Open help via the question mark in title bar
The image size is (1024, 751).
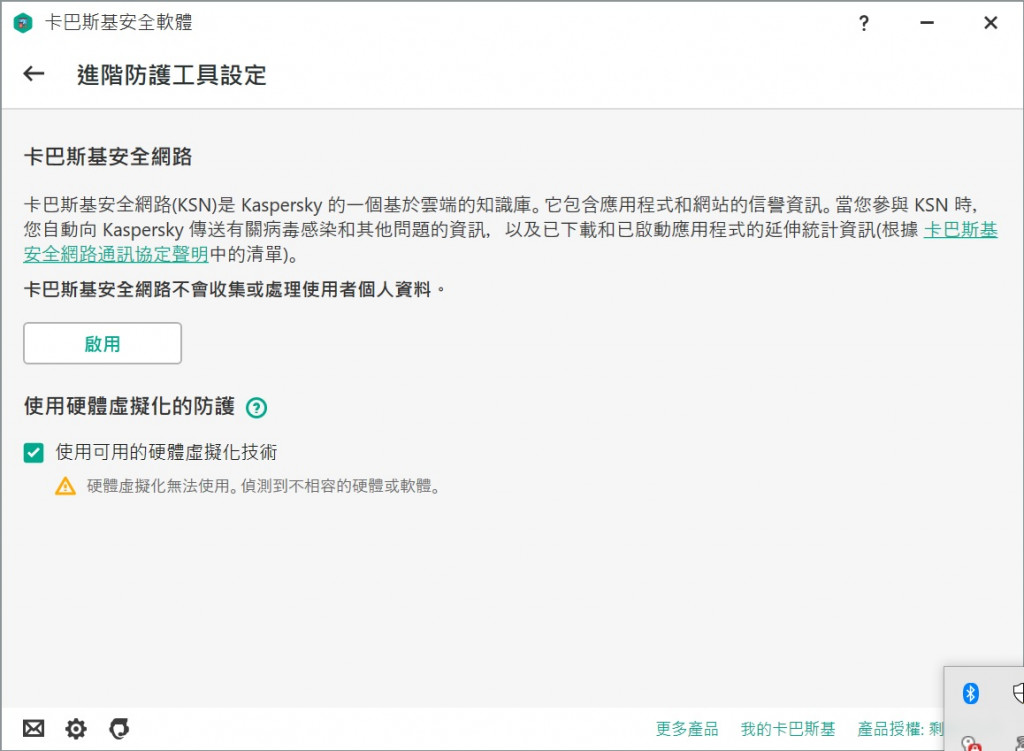pos(863,24)
